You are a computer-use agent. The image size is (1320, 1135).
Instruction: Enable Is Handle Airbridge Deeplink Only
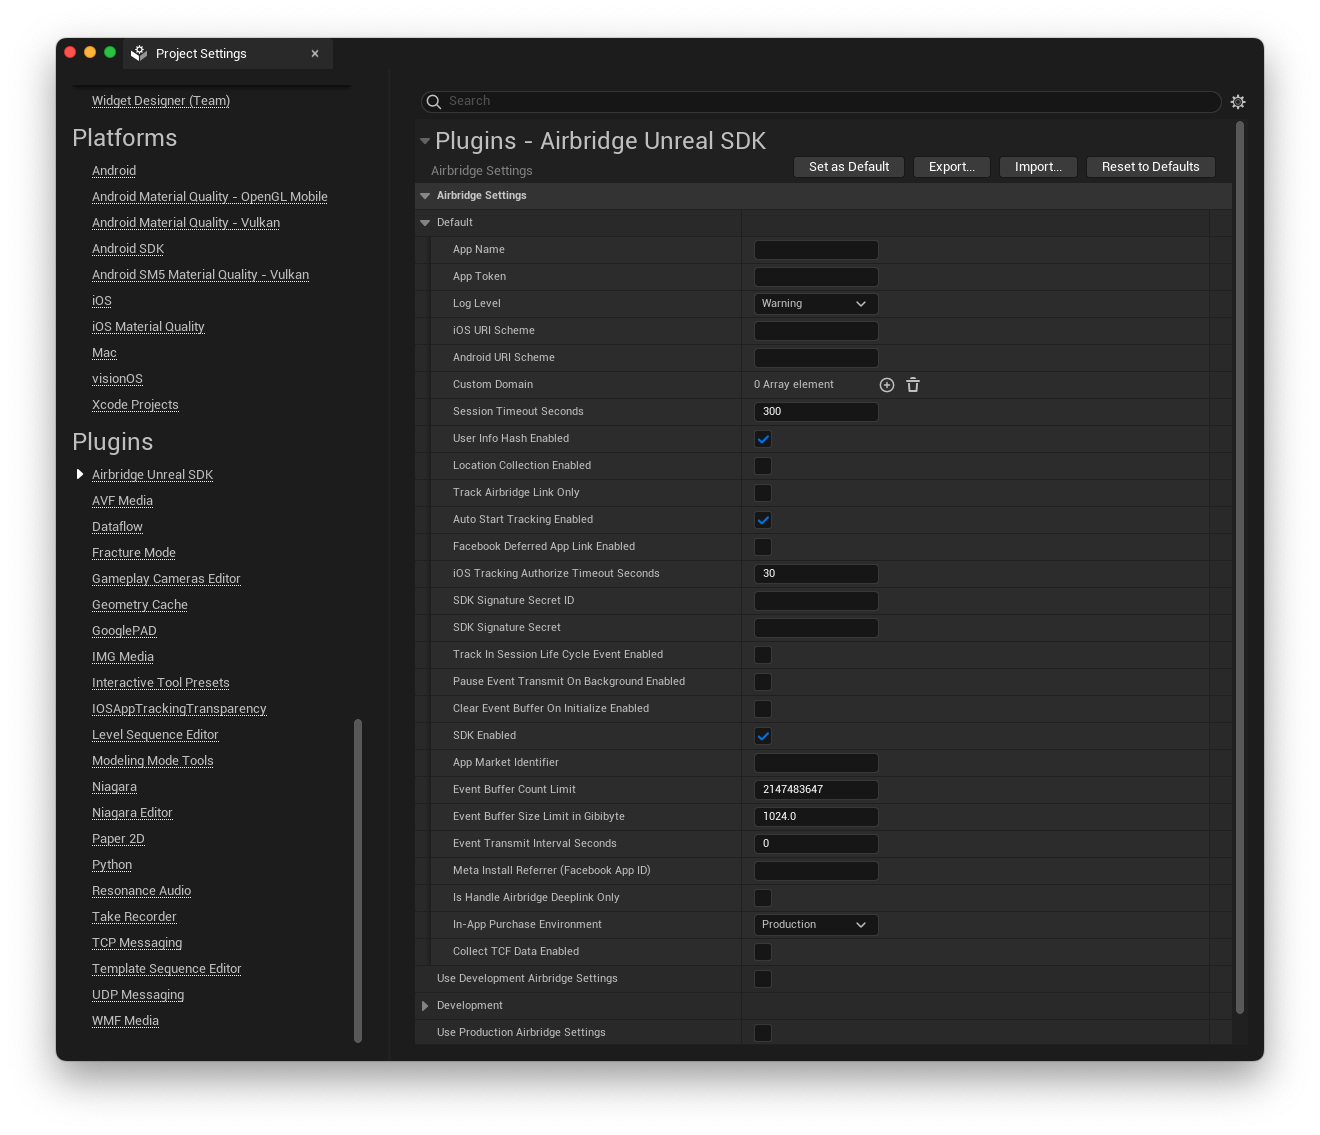(x=763, y=898)
